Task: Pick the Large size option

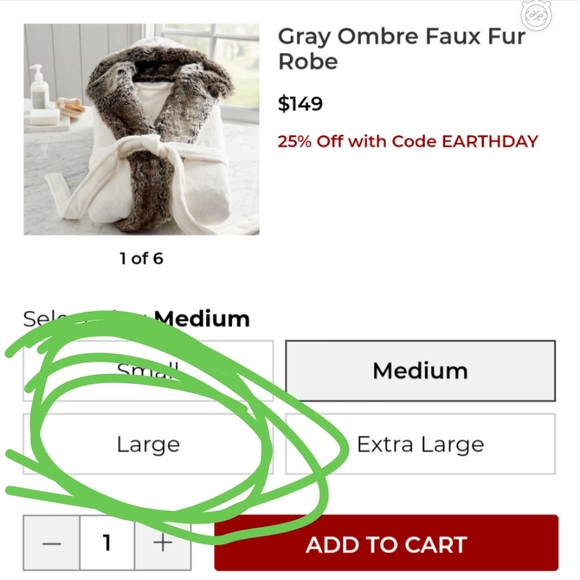Action: [x=148, y=444]
